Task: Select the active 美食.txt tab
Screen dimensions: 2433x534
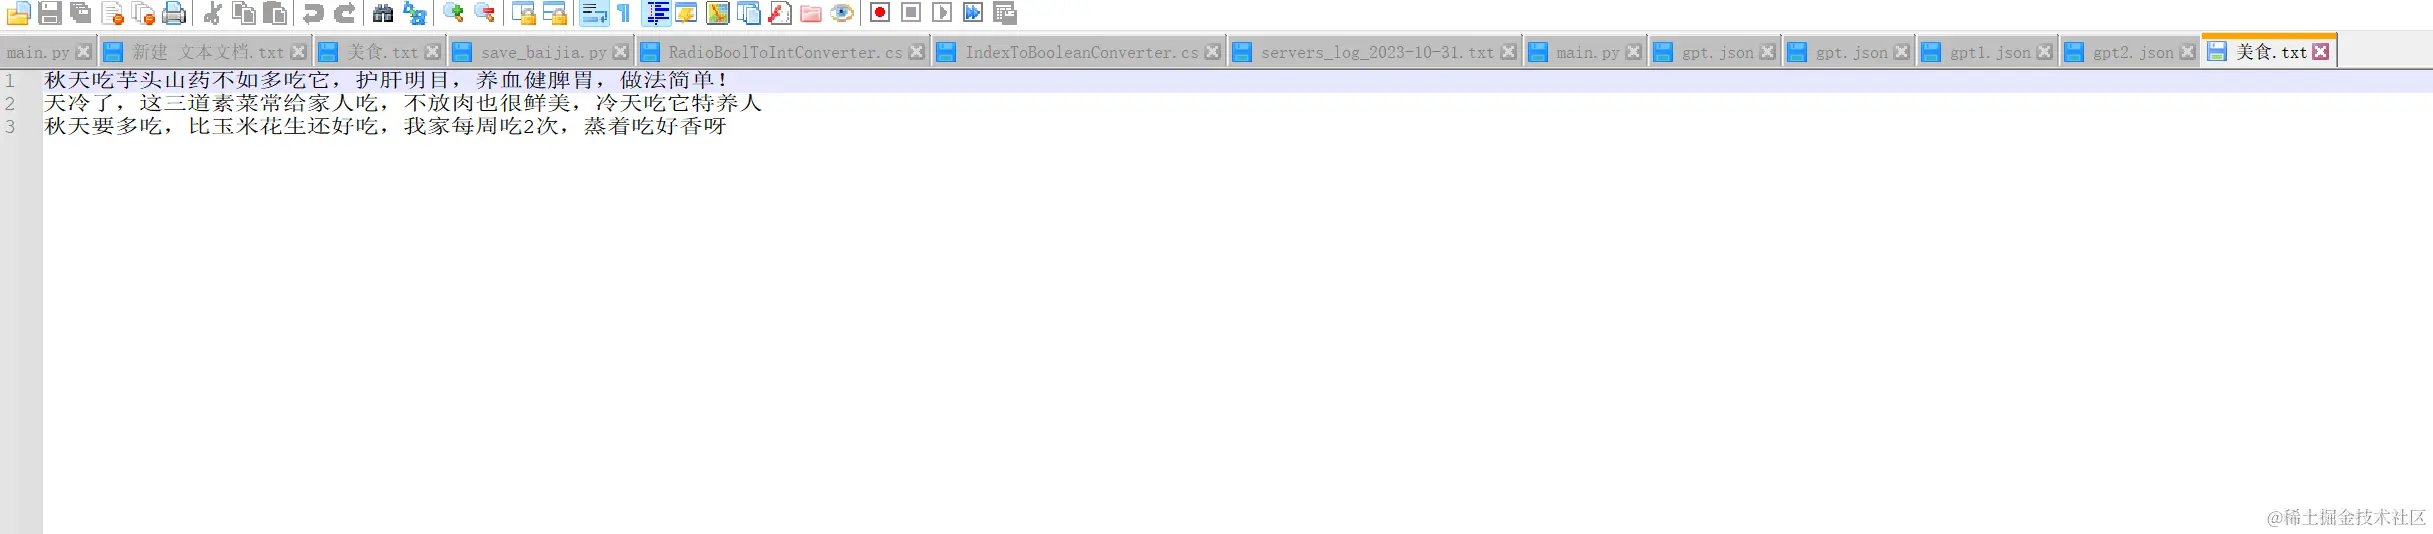Action: click(2271, 52)
